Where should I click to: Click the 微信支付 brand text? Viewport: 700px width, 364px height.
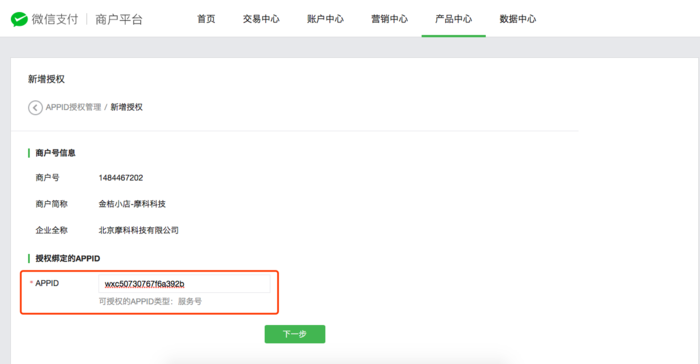tap(55, 19)
